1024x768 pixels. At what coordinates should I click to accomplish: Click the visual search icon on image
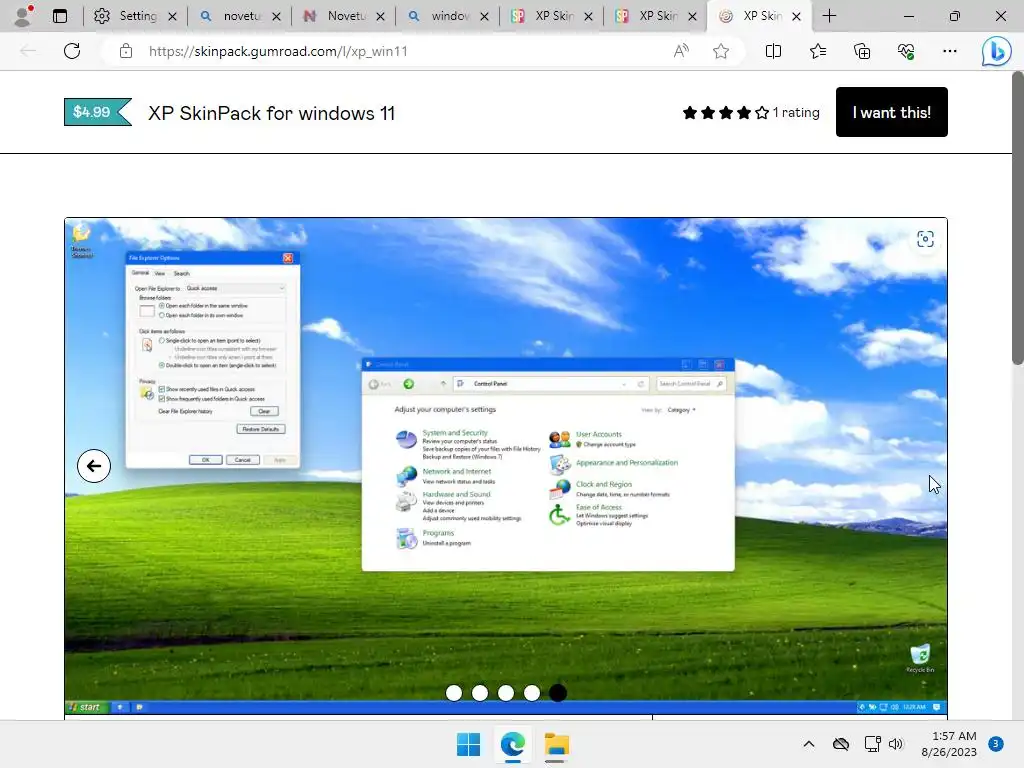point(925,239)
